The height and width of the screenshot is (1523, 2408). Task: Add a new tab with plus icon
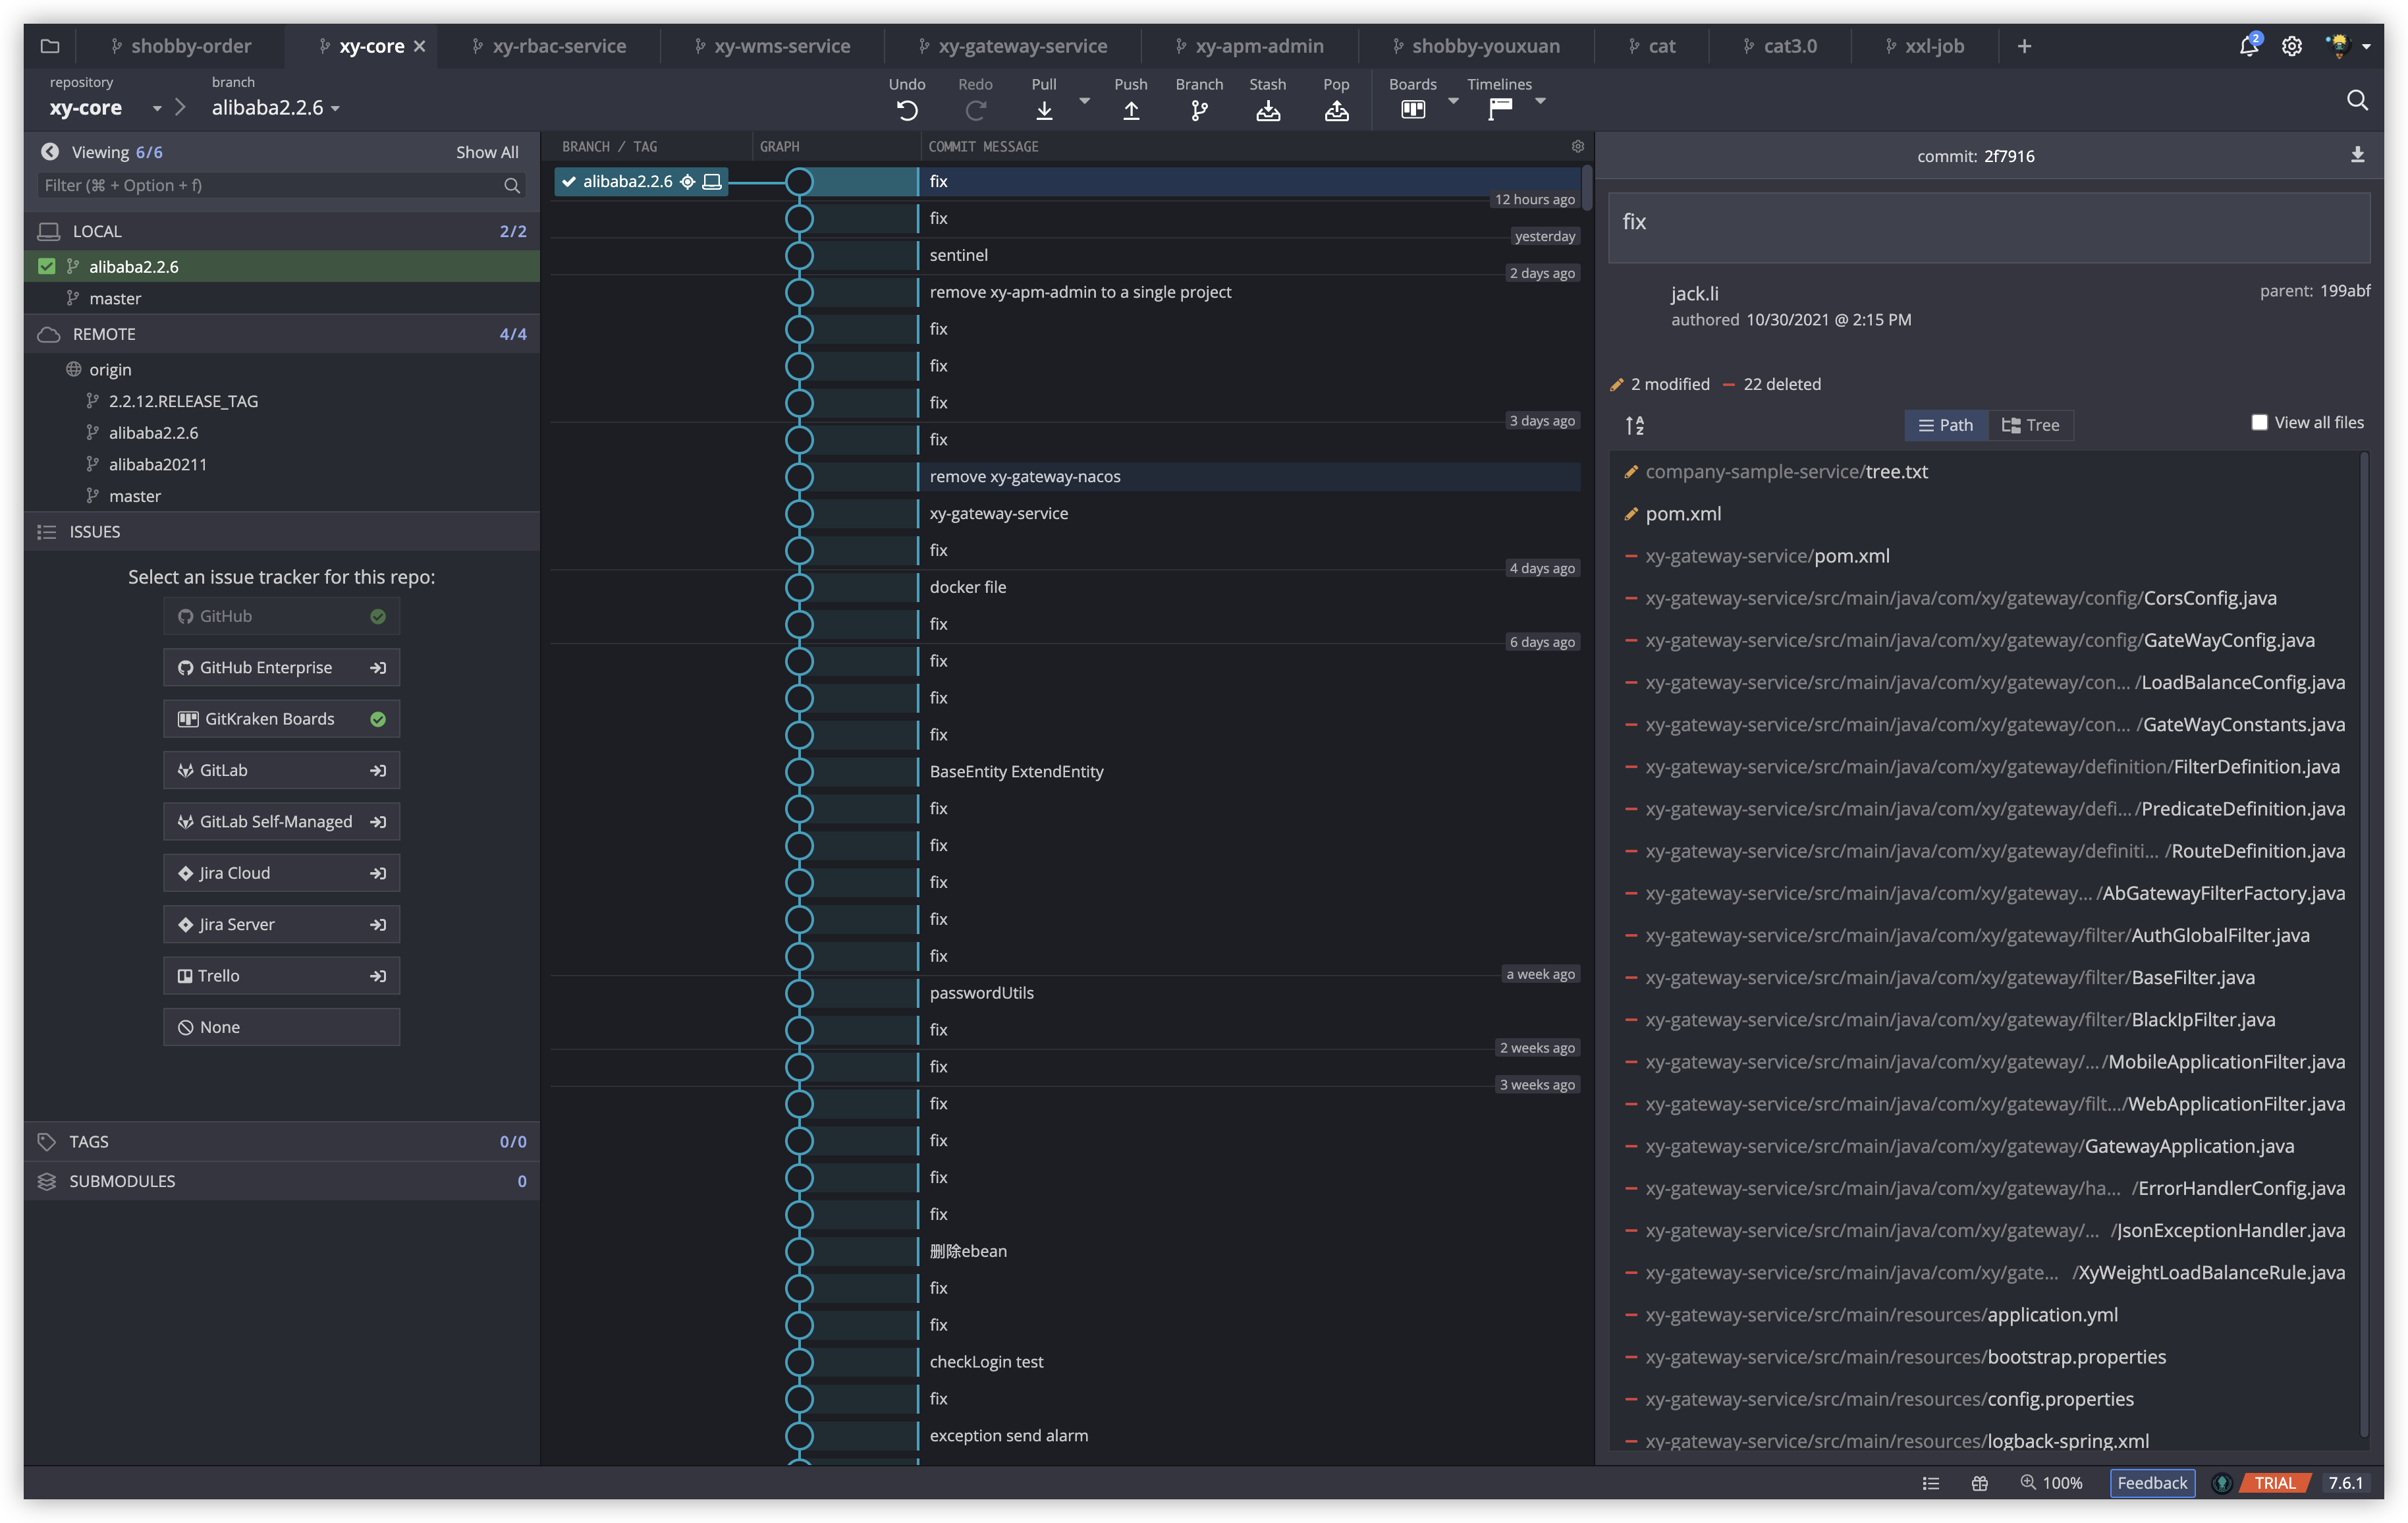tap(2024, 46)
